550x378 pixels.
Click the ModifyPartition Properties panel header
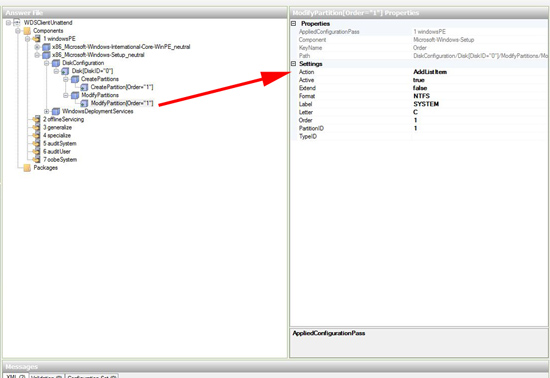tap(419, 13)
